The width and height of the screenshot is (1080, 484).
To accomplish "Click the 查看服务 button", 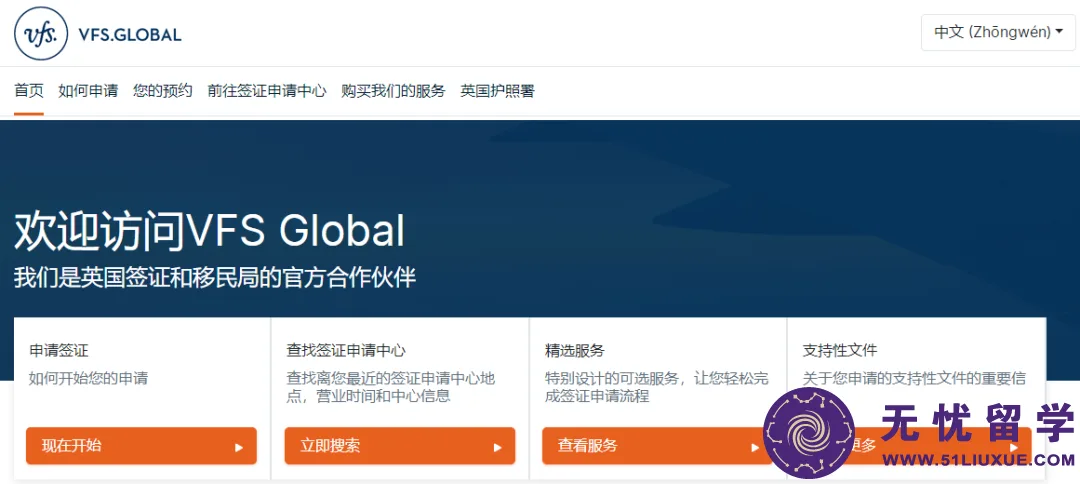I will tap(656, 445).
